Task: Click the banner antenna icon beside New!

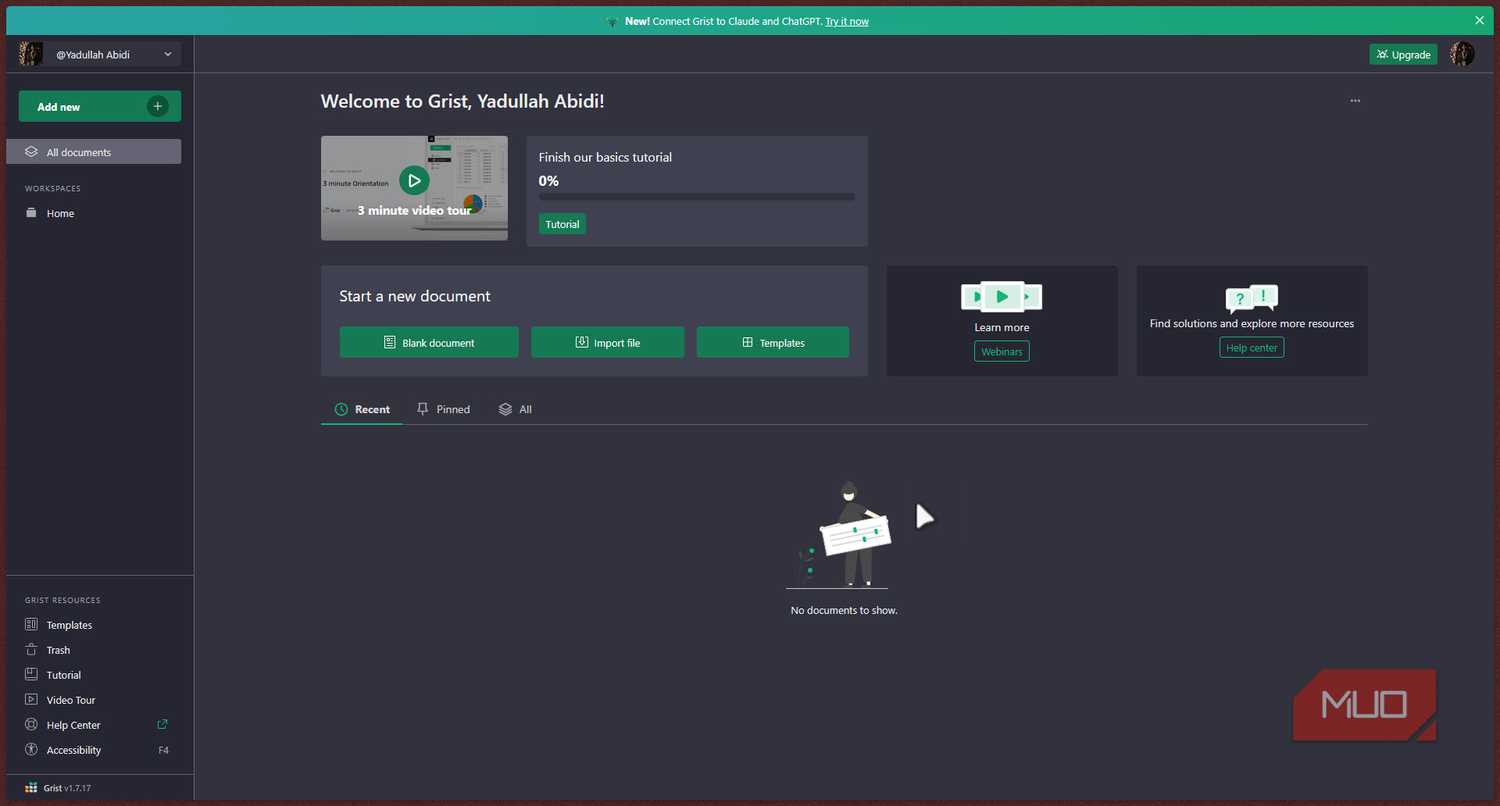Action: pos(612,21)
